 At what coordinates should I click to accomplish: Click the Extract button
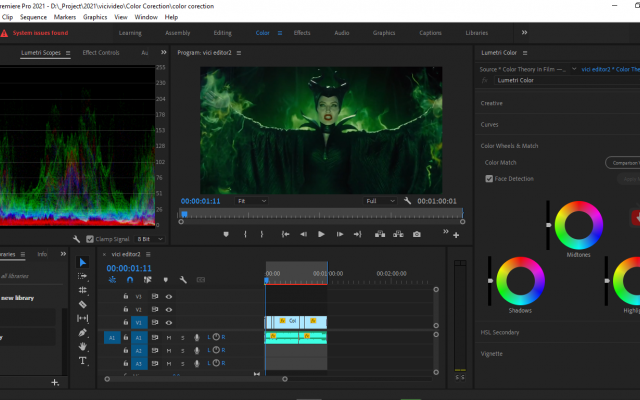coord(398,234)
